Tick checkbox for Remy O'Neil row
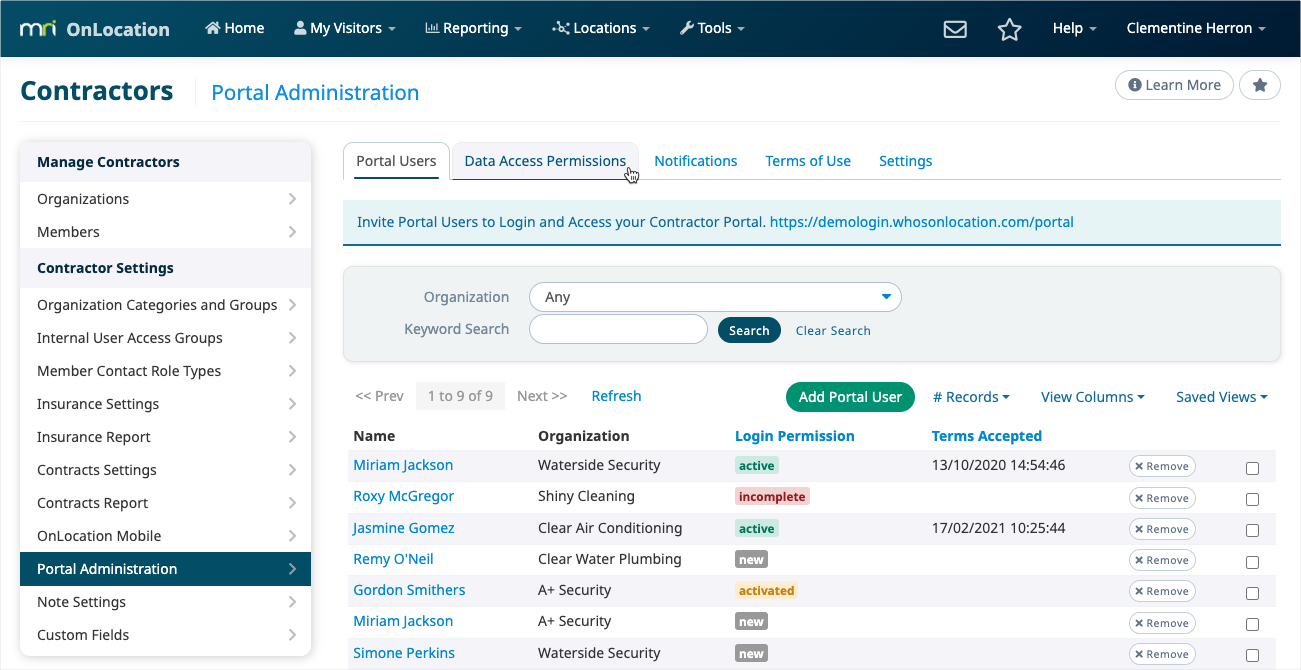Viewport: 1301px width, 670px height. click(1252, 562)
